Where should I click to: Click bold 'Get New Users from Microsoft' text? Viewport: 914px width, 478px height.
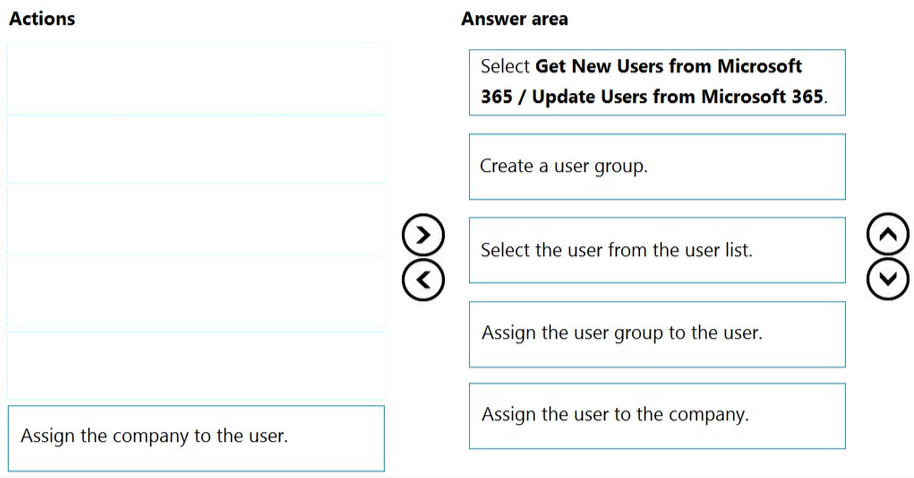point(669,67)
